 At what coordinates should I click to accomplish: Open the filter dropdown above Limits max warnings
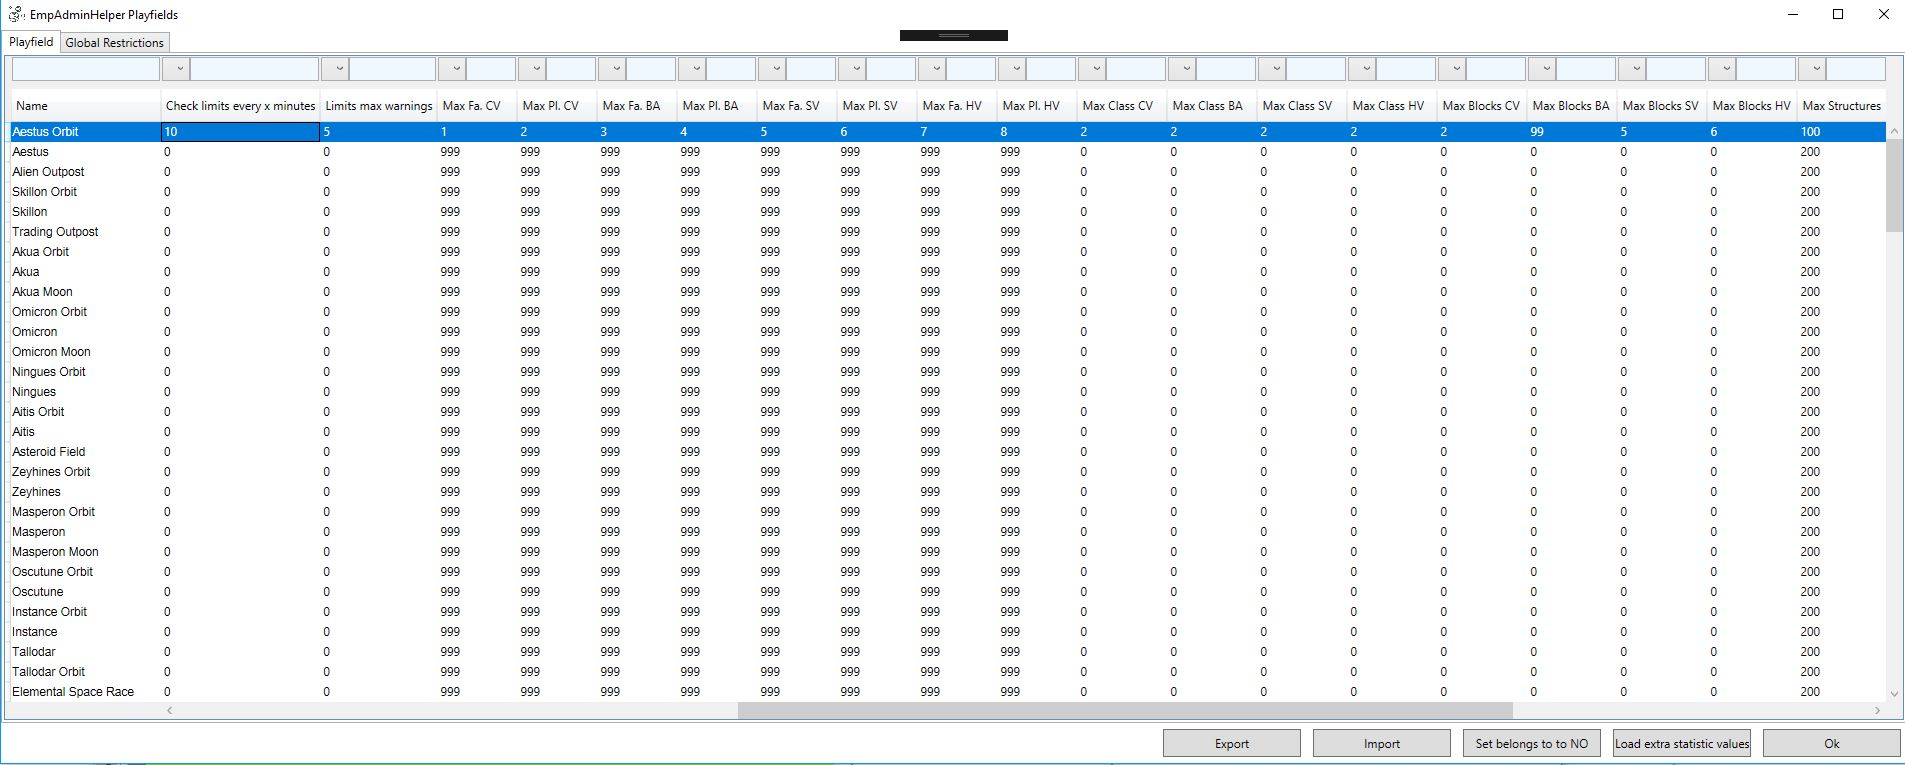click(452, 69)
